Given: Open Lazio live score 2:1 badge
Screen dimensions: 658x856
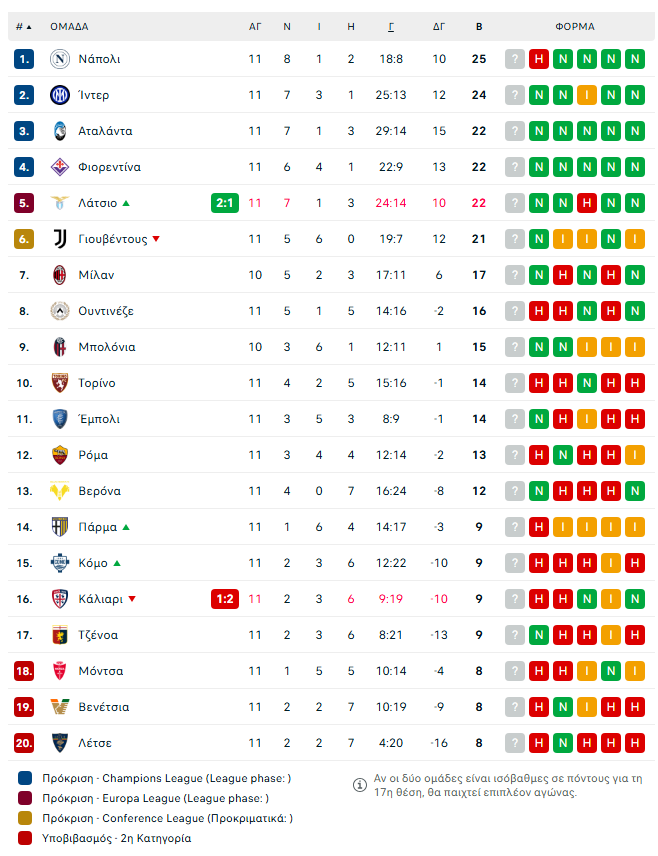Looking at the screenshot, I should (x=225, y=203).
